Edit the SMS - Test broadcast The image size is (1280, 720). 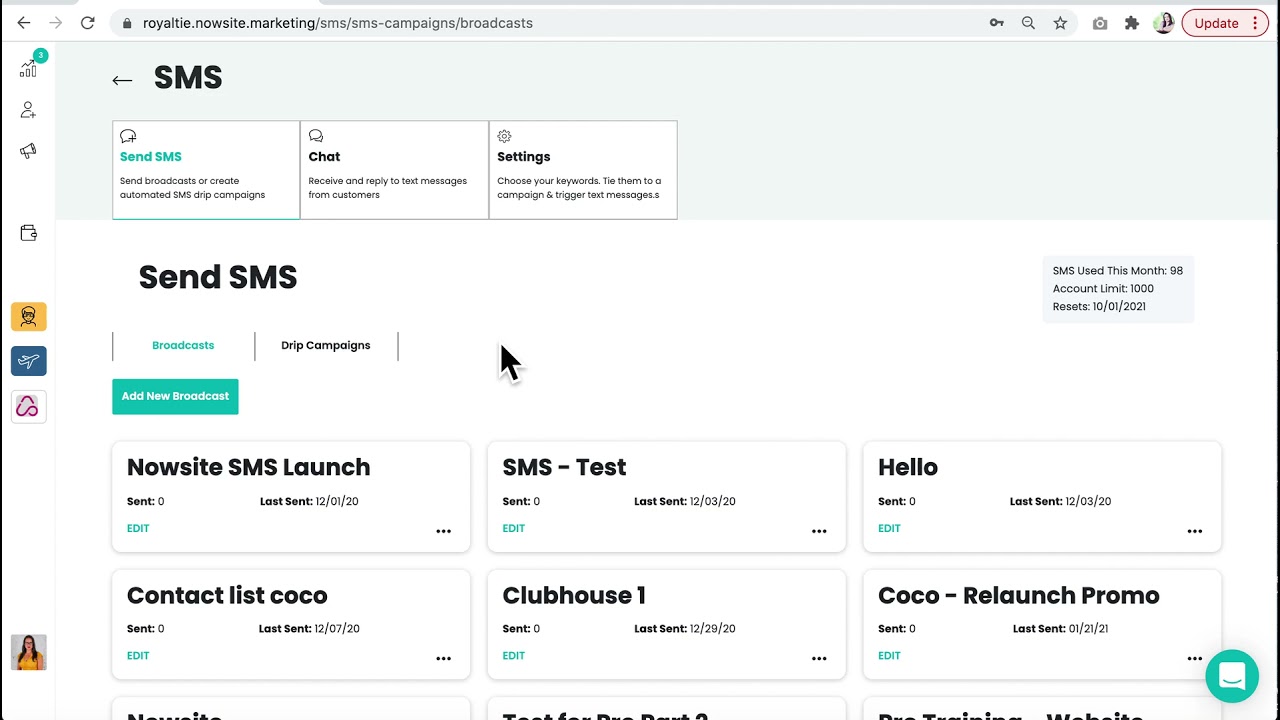[x=513, y=528]
